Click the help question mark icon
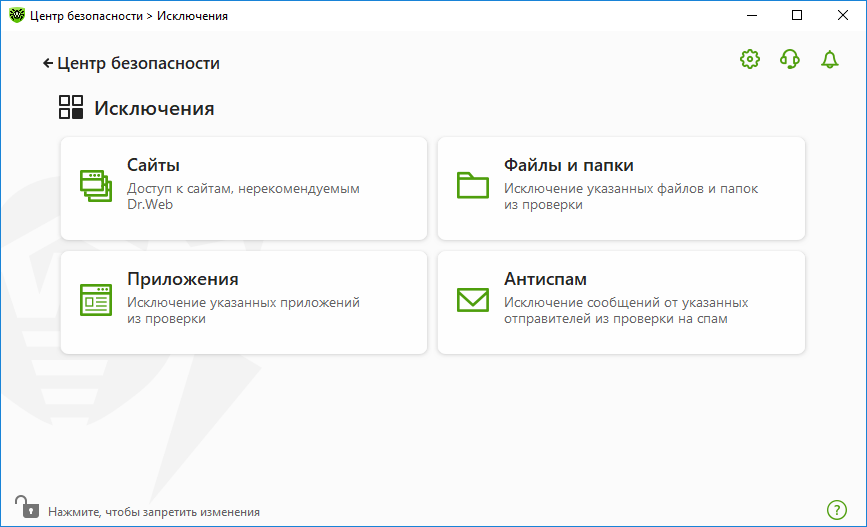867x527 pixels. [x=837, y=510]
